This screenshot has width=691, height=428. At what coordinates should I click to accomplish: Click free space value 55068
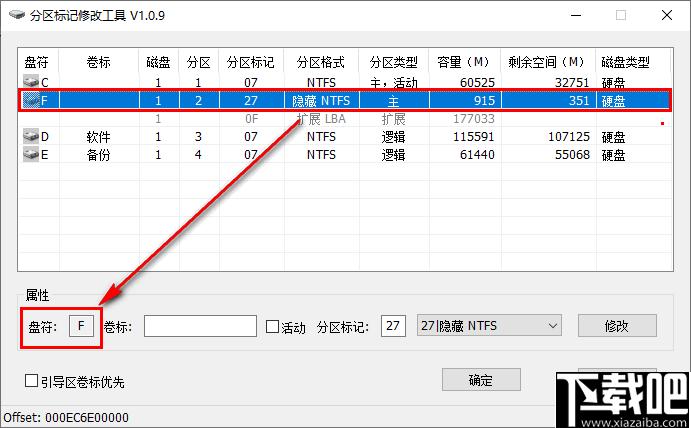pos(572,155)
